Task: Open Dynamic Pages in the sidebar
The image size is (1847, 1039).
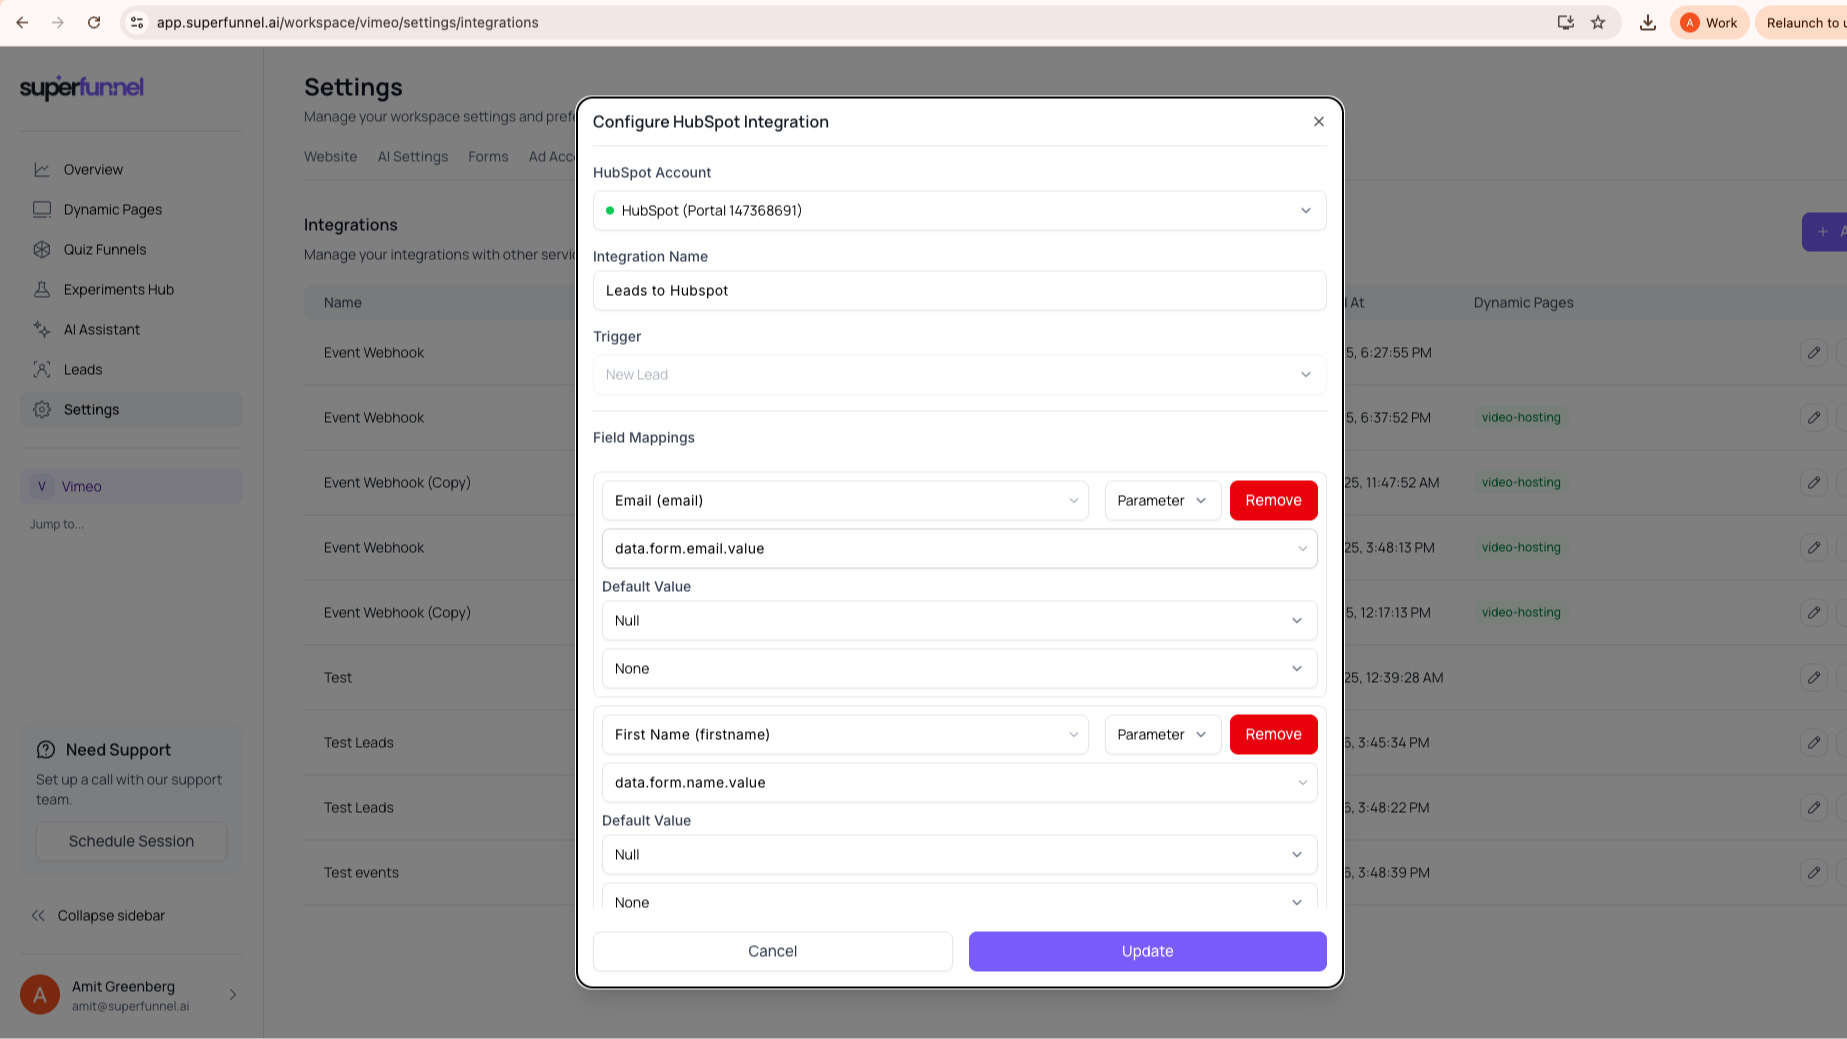Action: coord(112,209)
